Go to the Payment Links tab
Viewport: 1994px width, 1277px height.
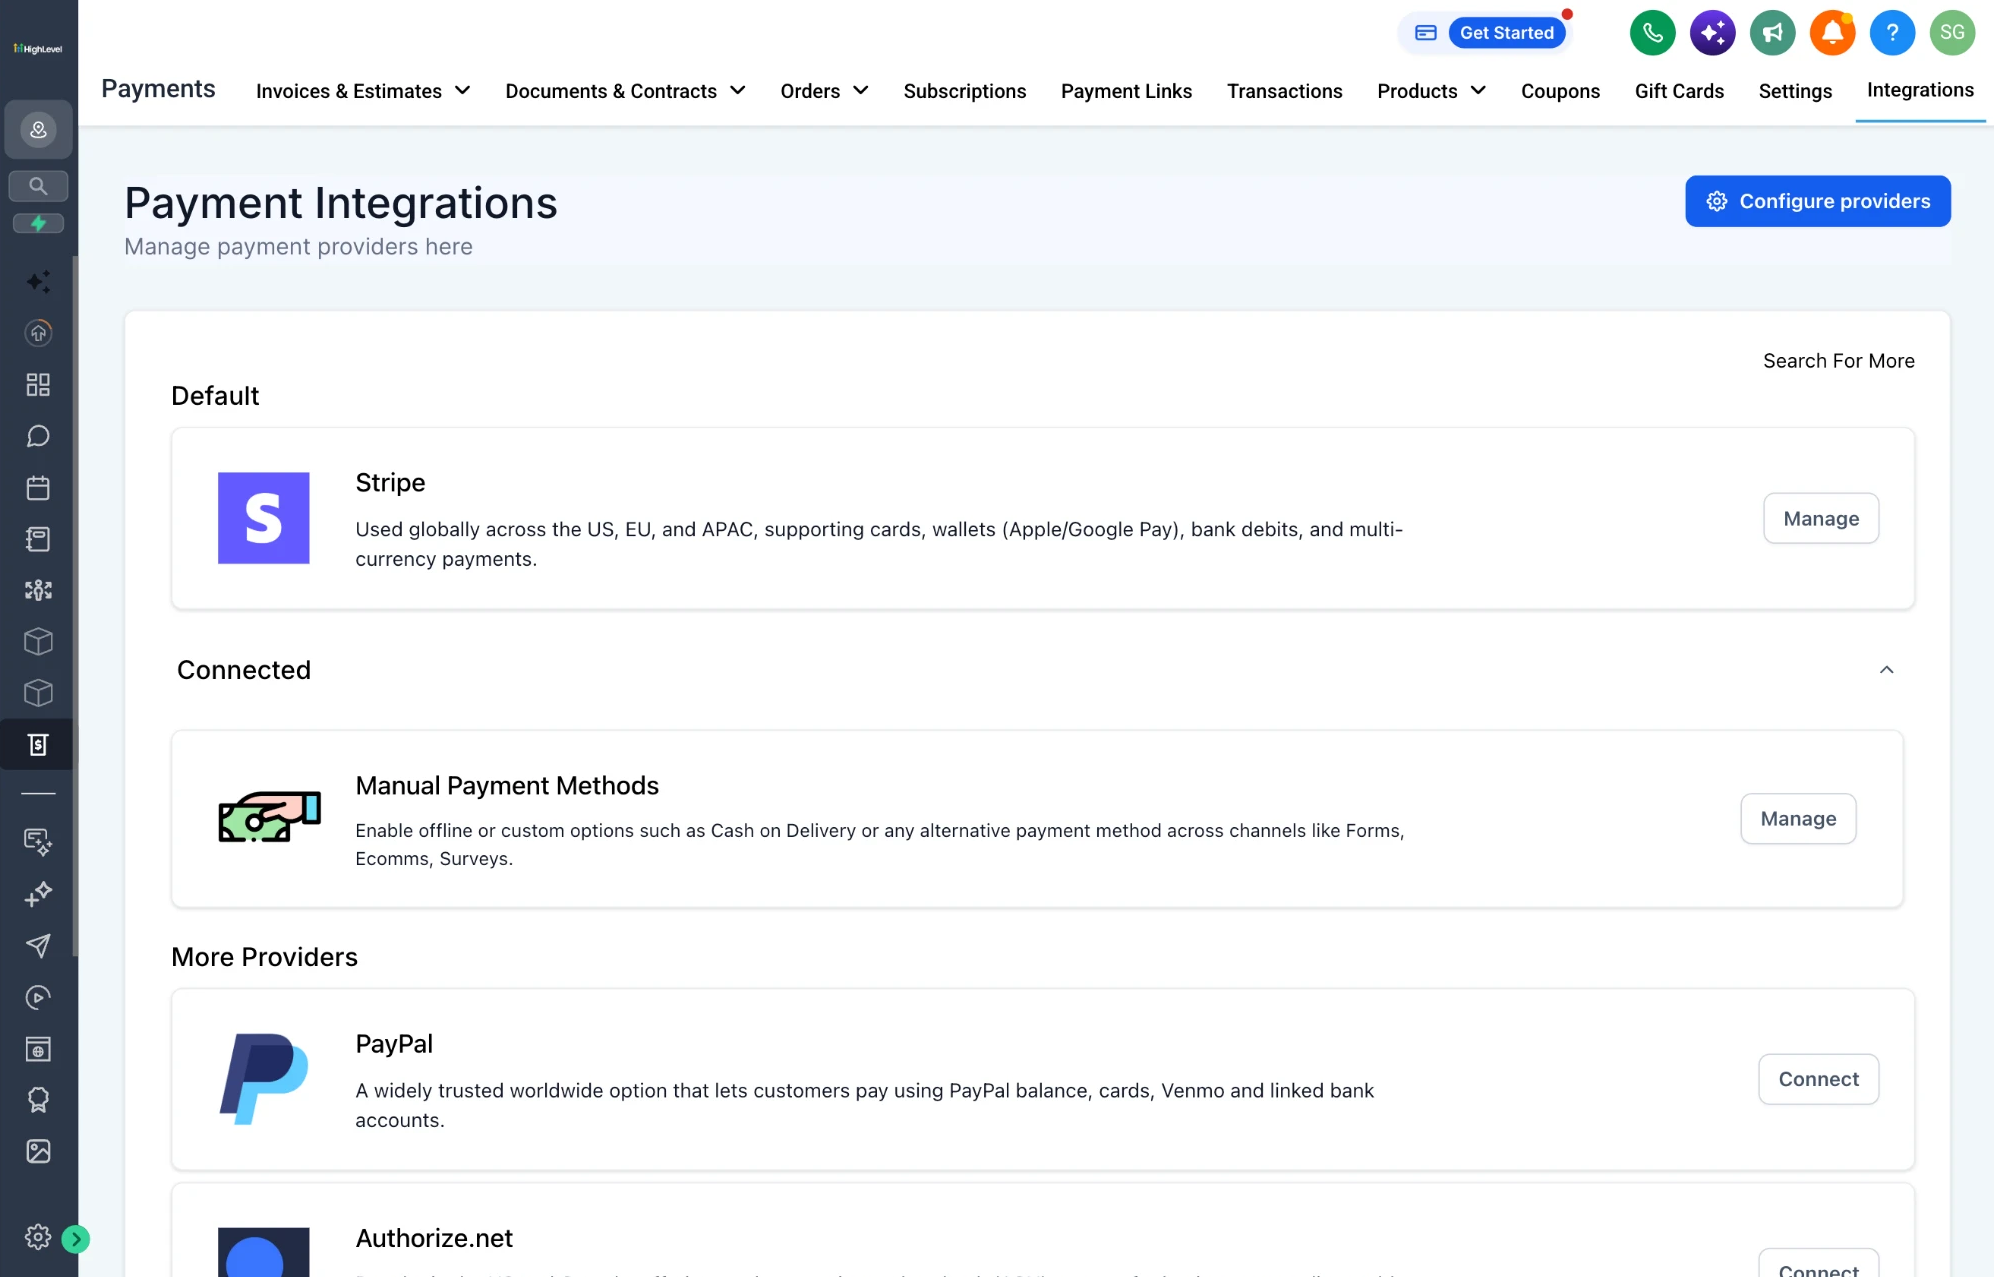[1126, 91]
